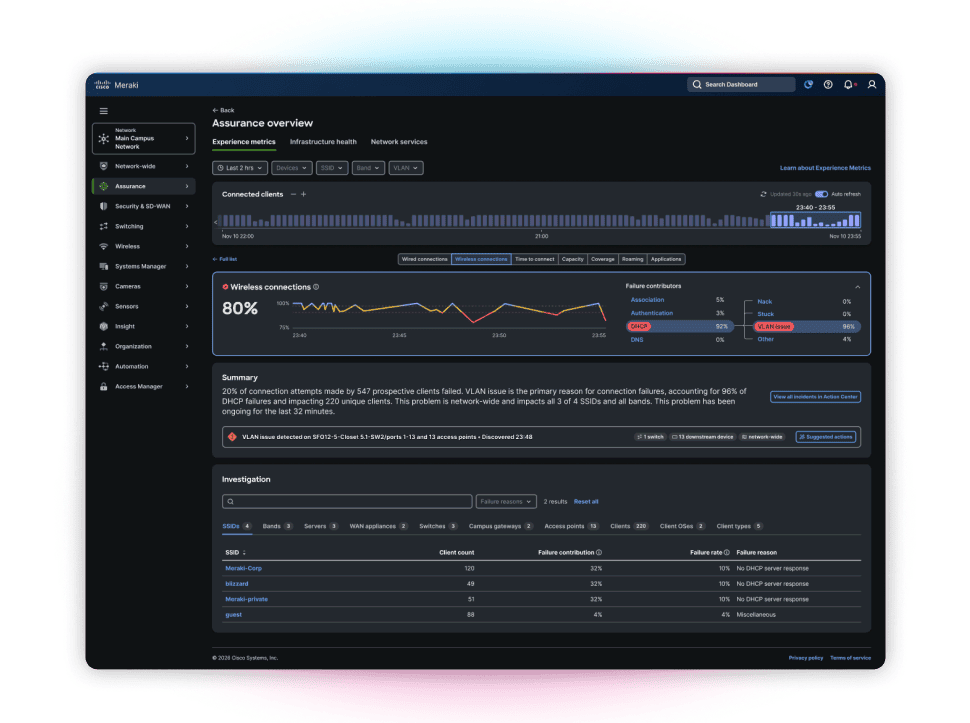The height and width of the screenshot is (723, 970).
Task: Select the Capacity metric tab
Action: [x=572, y=259]
